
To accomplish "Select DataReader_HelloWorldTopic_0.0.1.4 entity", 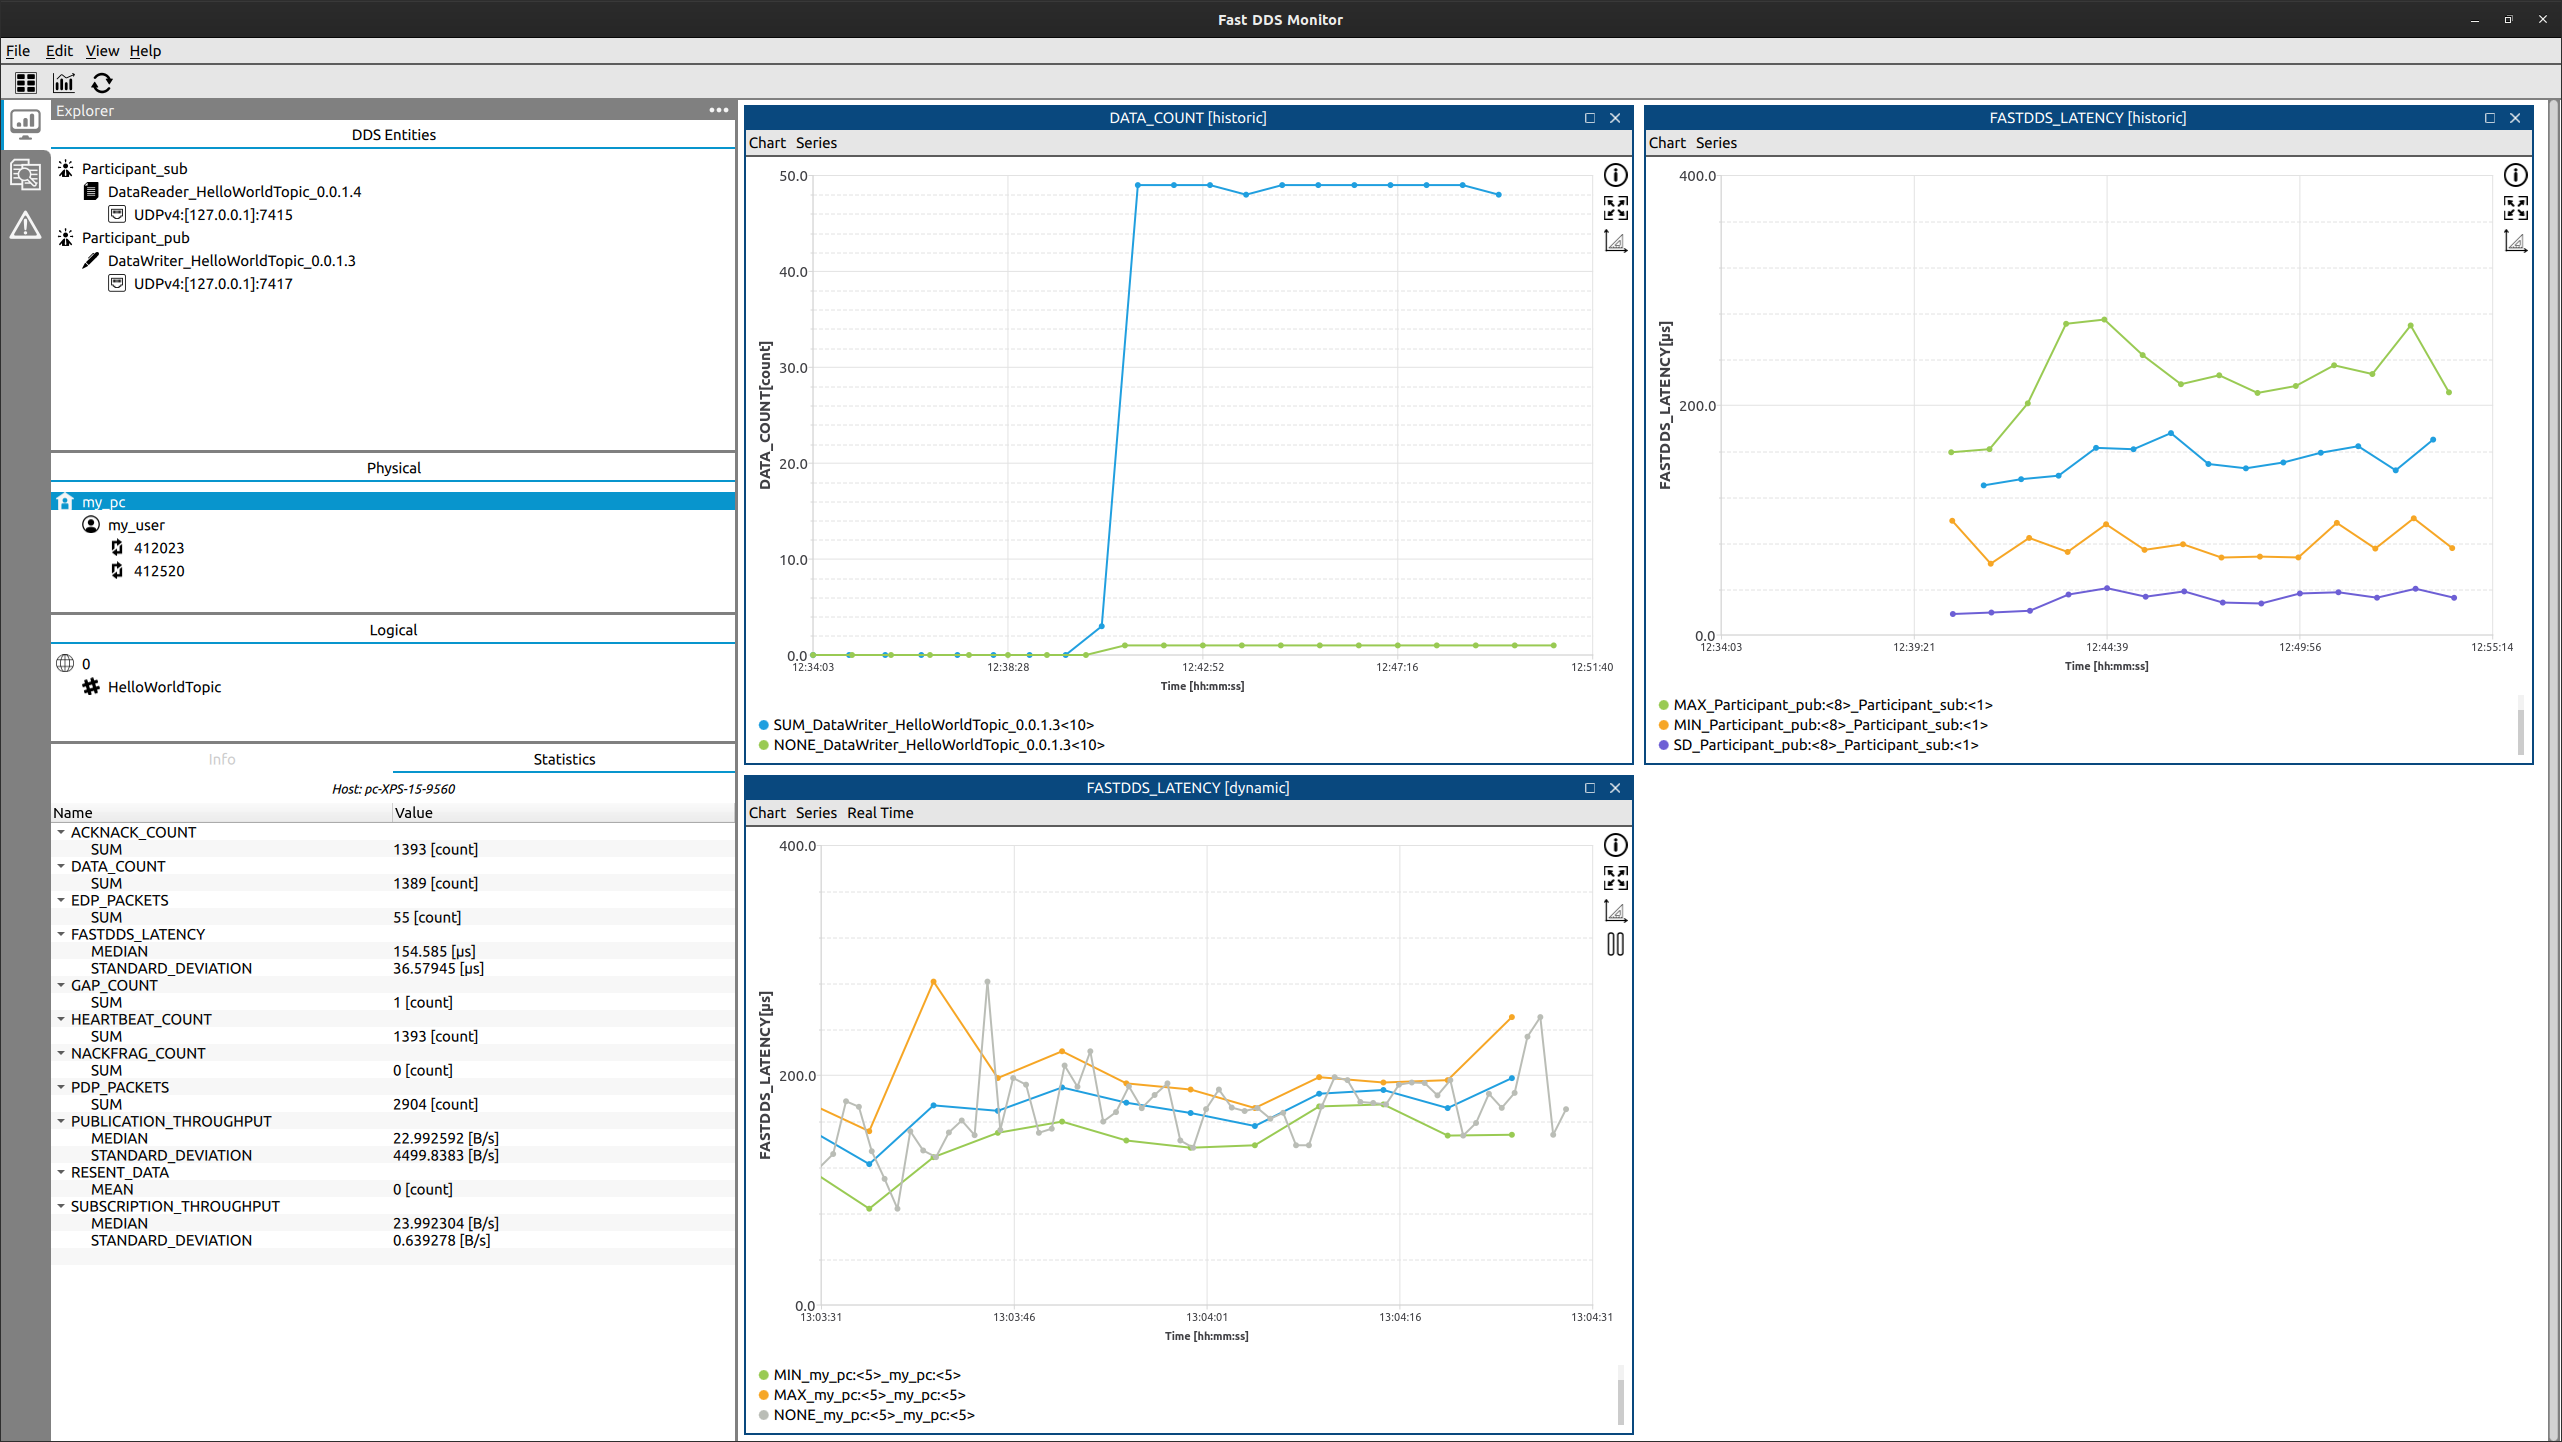I will point(234,191).
